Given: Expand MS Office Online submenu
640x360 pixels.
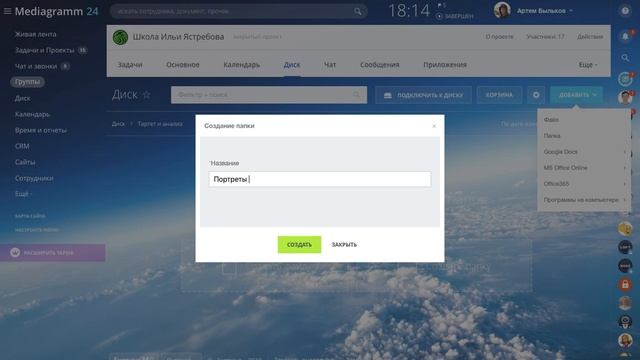Looking at the screenshot, I should coord(584,168).
